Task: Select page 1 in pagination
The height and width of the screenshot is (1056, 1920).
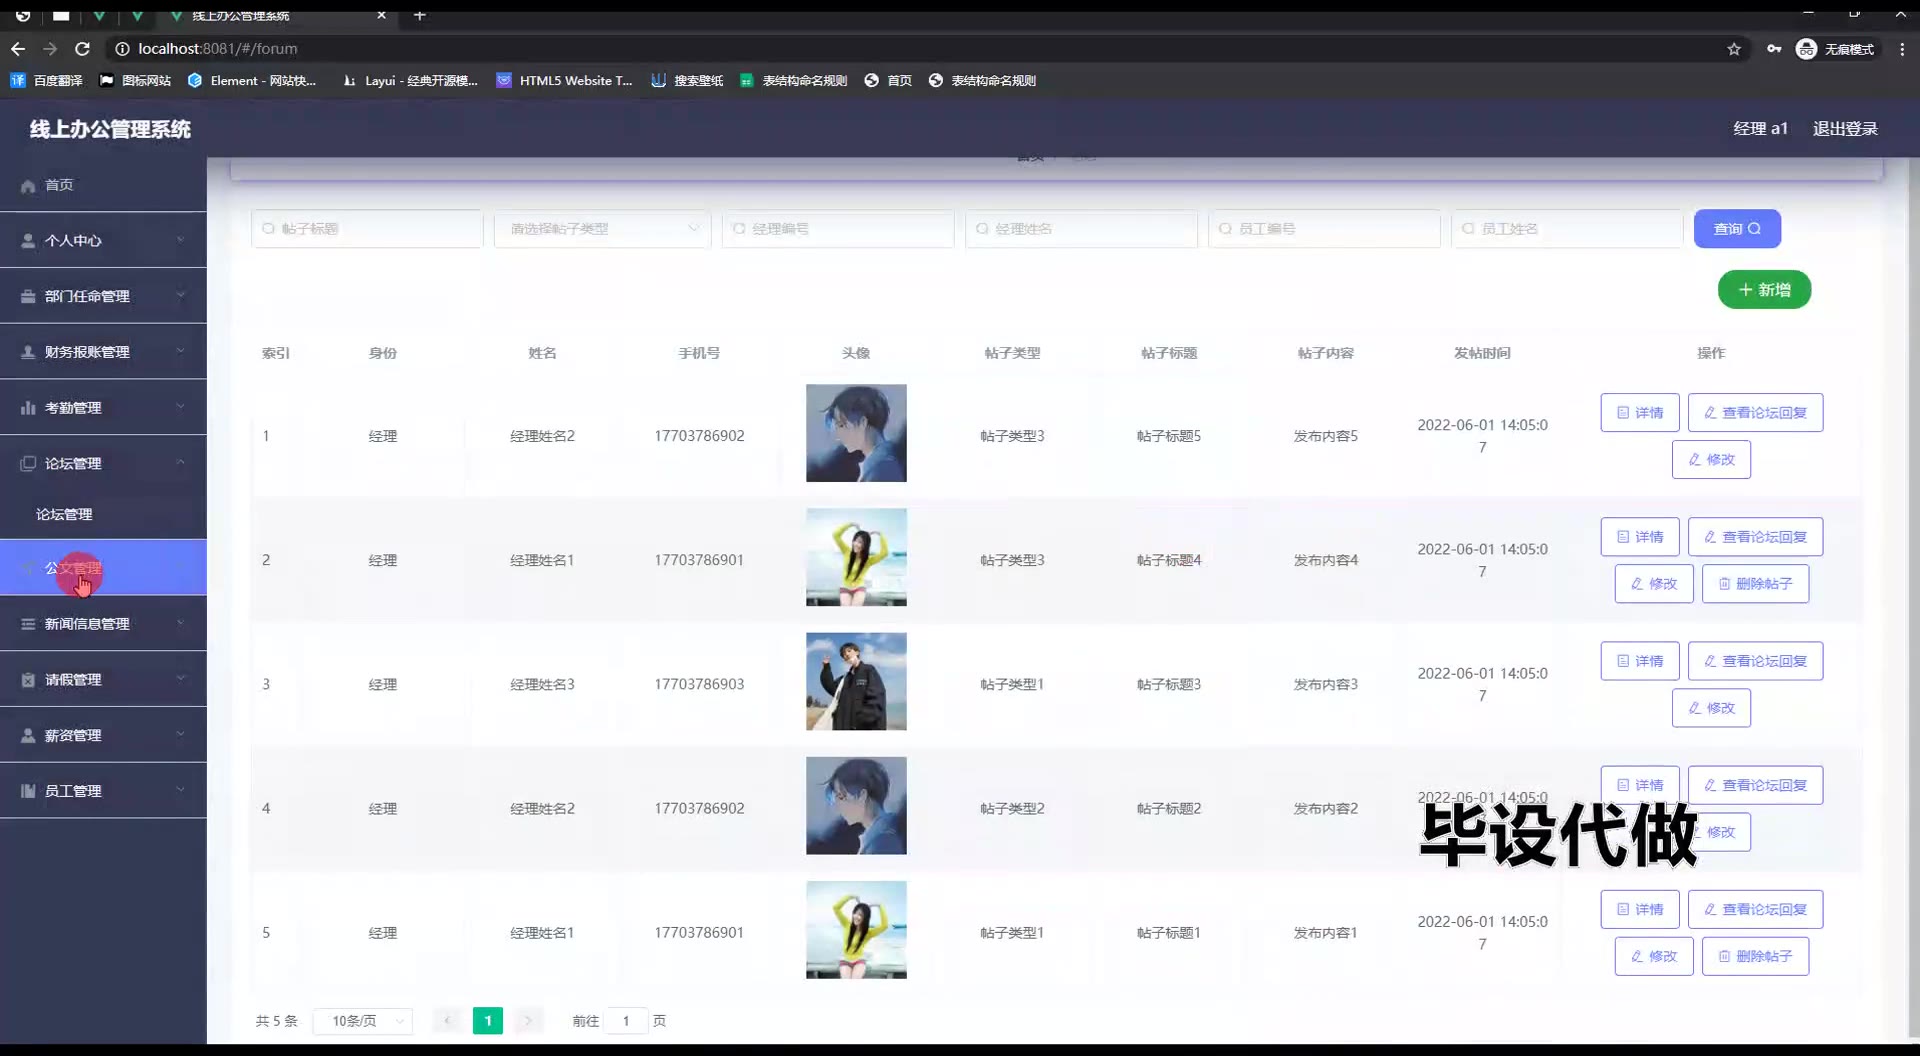Action: click(x=488, y=1021)
